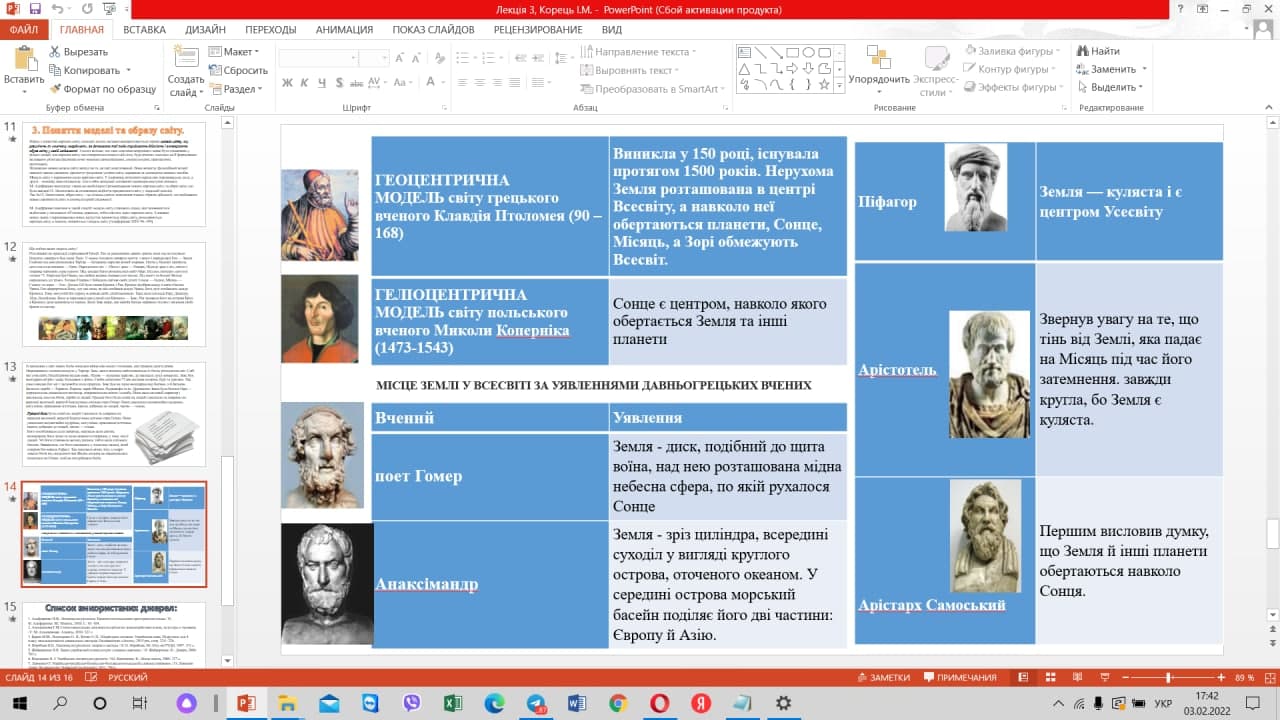Pick the oval shape in shapes gallery
This screenshot has height=720, width=1280.
[x=810, y=52]
